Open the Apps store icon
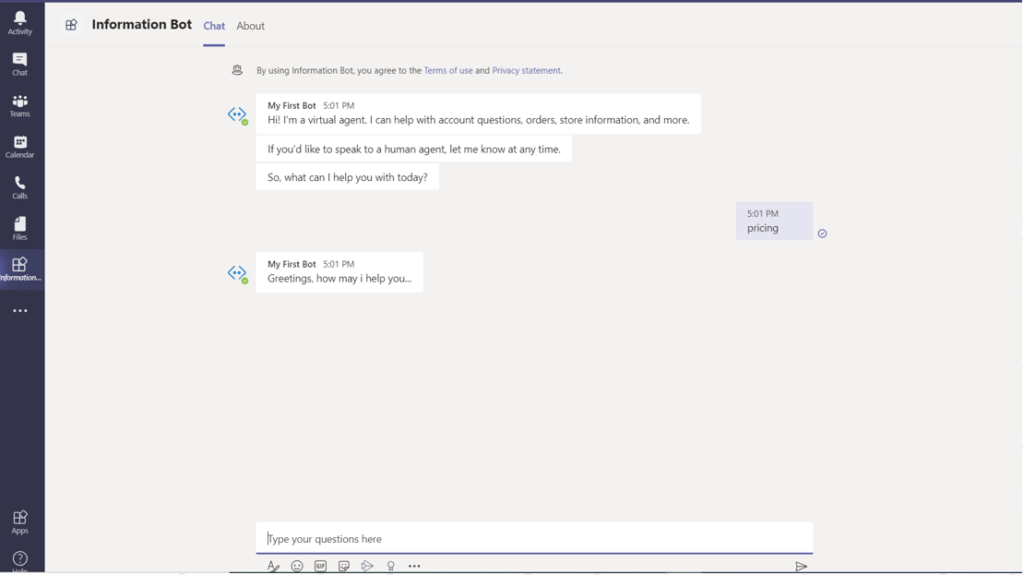This screenshot has width=1024, height=575. [x=20, y=521]
